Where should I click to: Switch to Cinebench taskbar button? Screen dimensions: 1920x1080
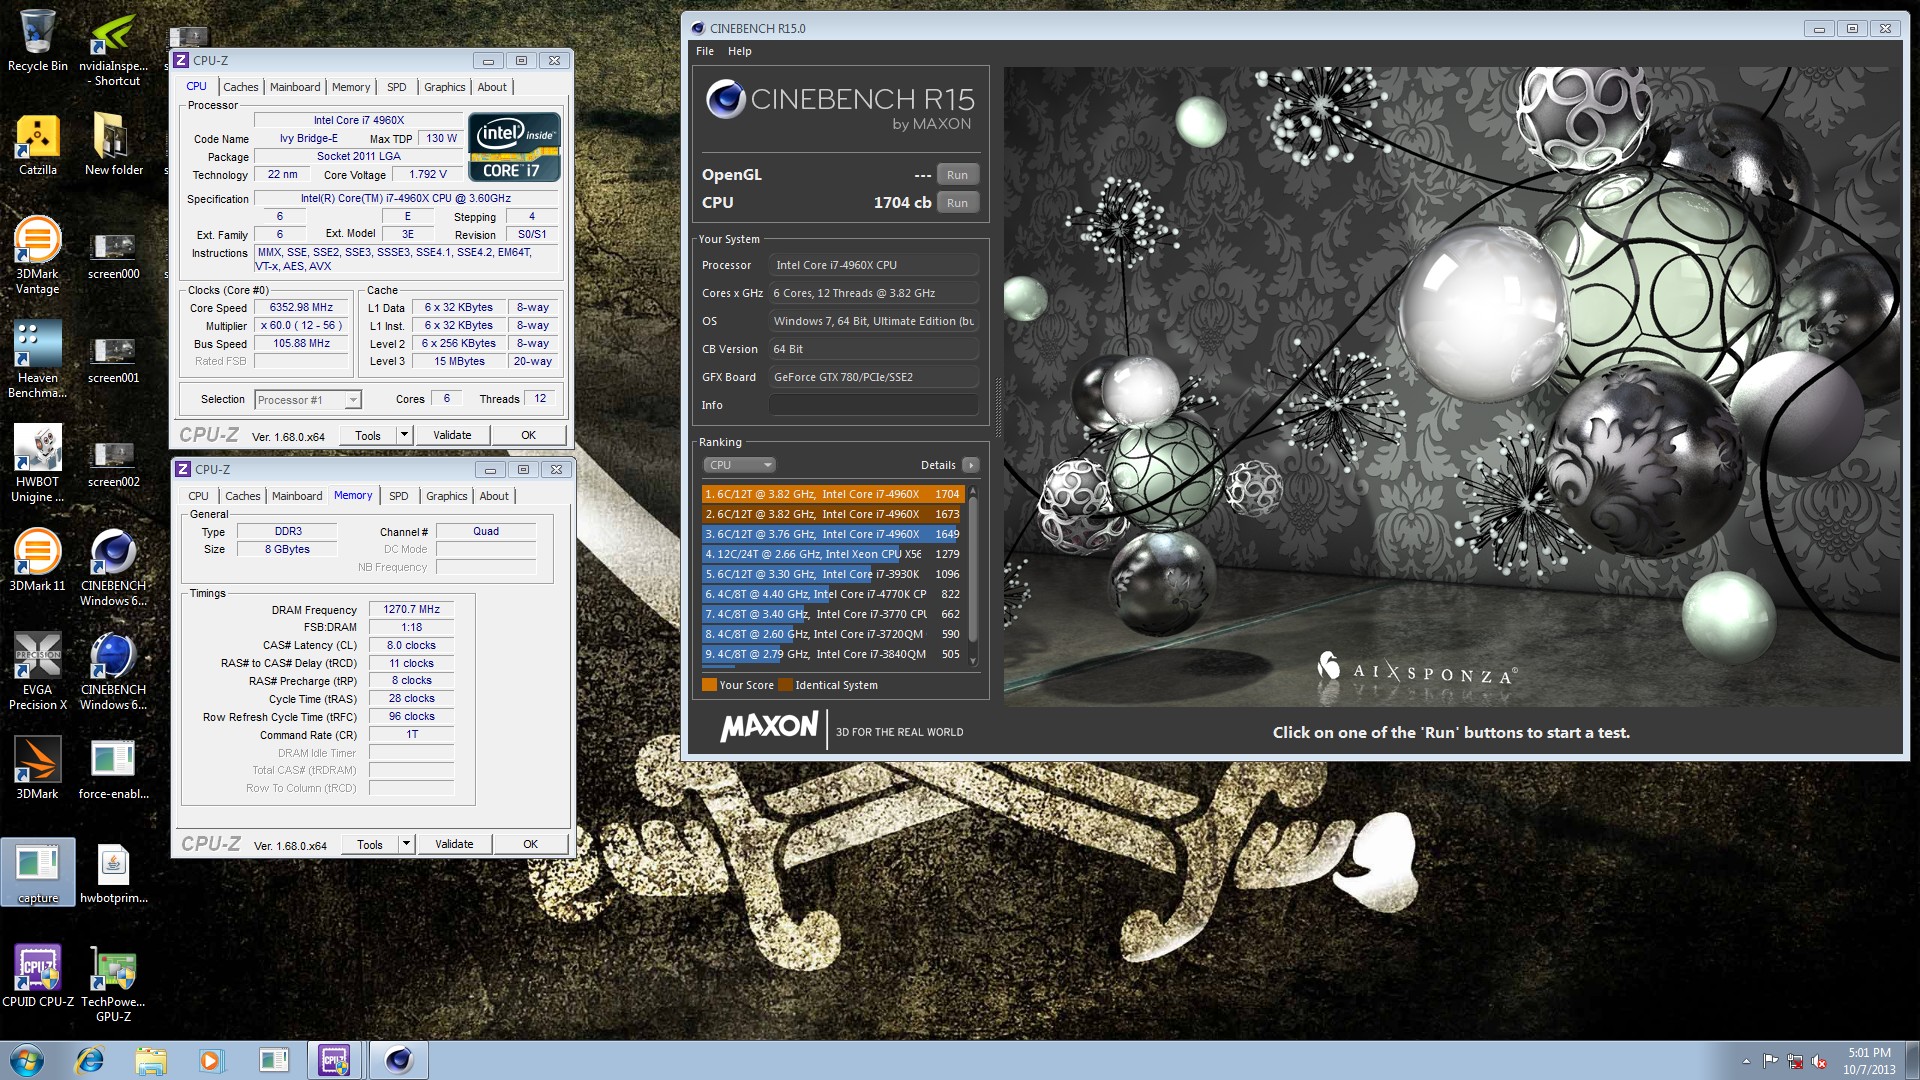pyautogui.click(x=399, y=1060)
